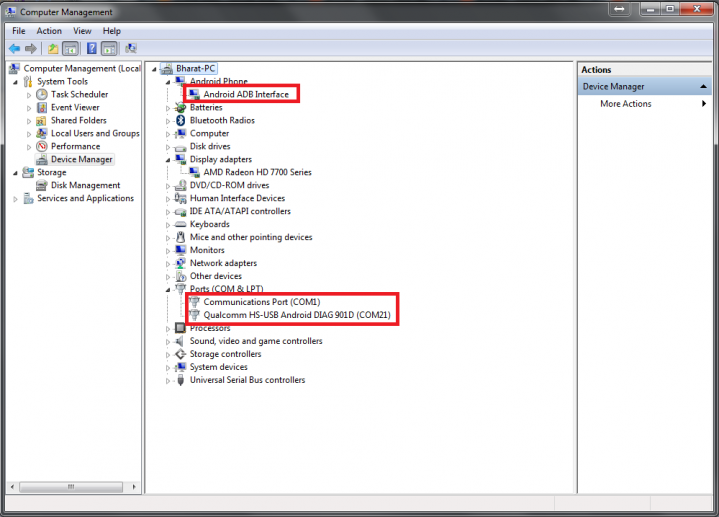
Task: Open the Action menu
Action: click(x=49, y=31)
